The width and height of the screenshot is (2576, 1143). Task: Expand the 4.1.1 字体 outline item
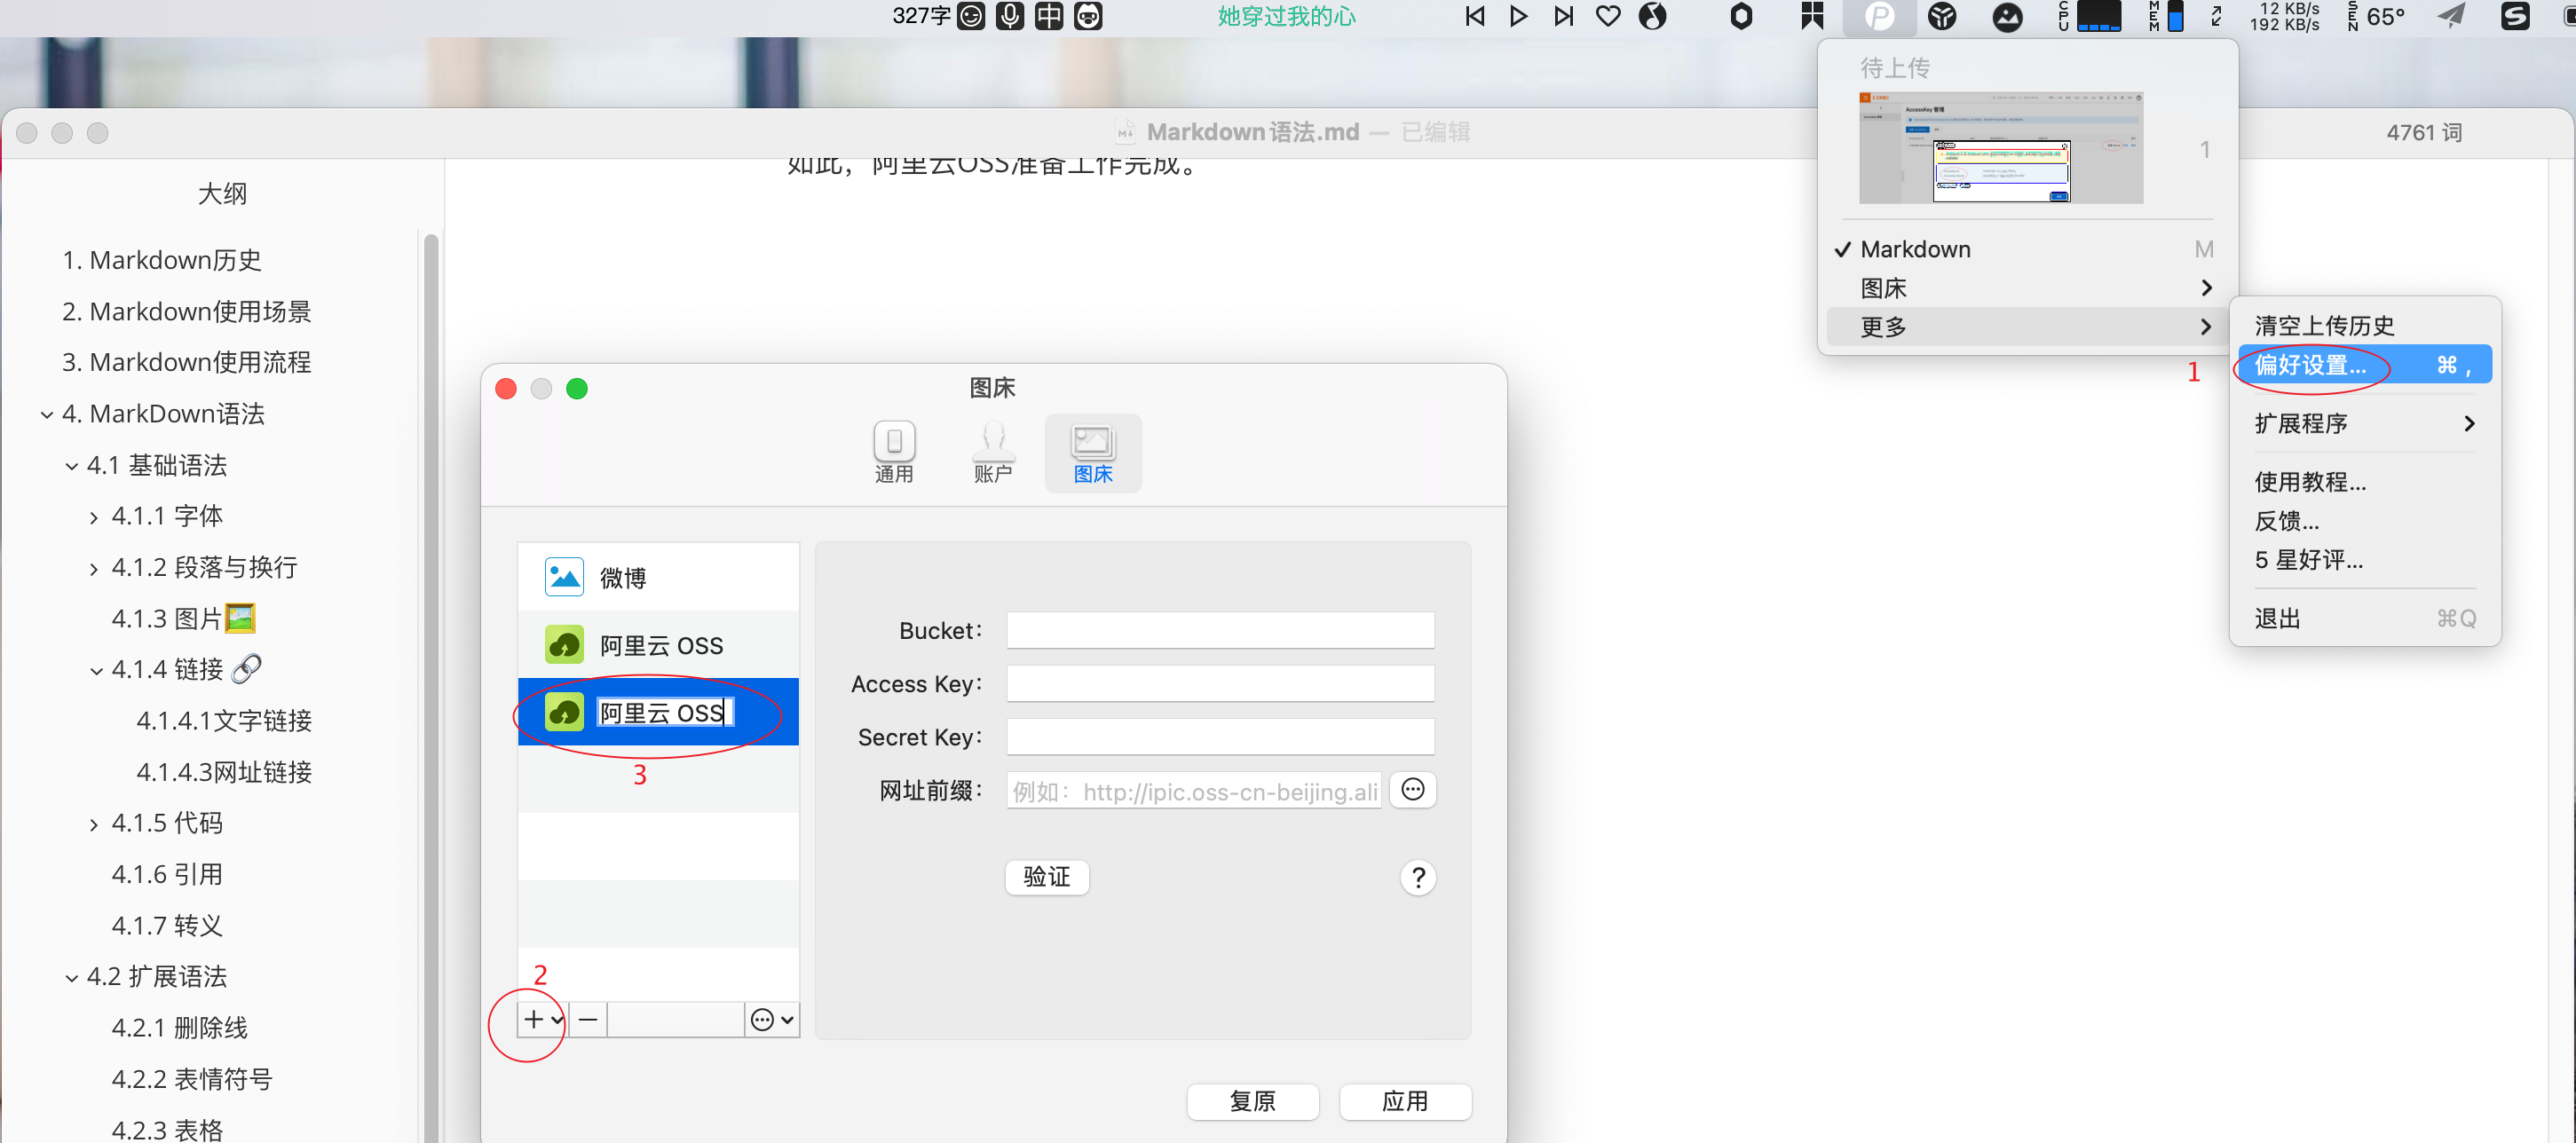[x=94, y=517]
